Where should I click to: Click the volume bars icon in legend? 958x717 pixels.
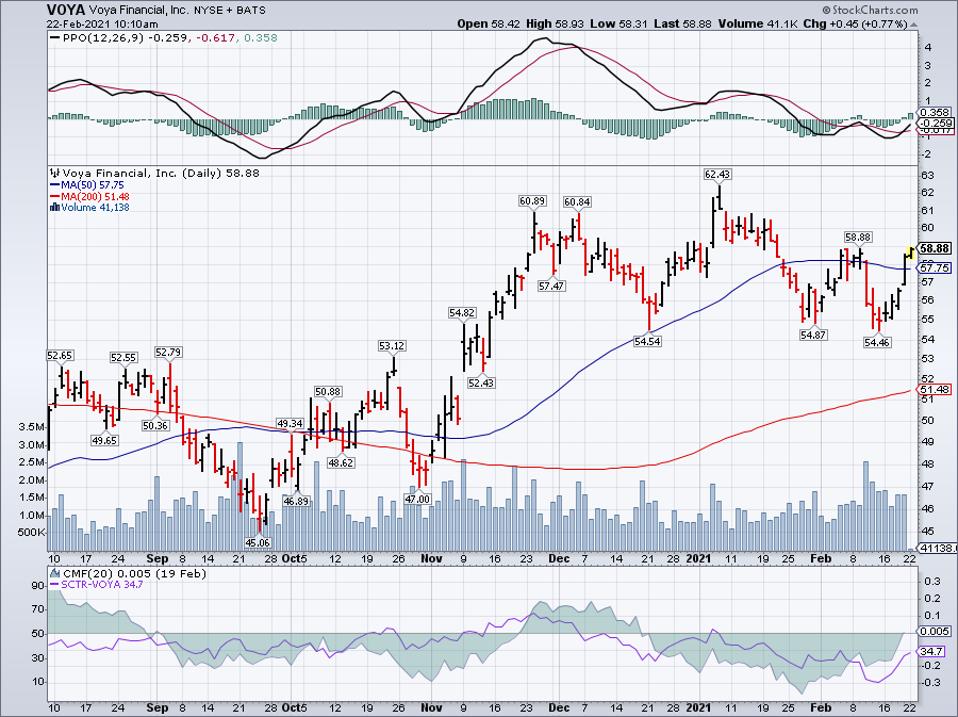click(54, 208)
